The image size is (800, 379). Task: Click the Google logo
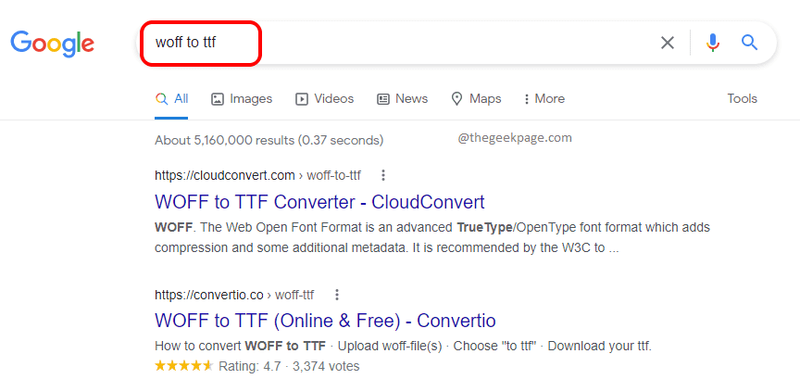click(x=53, y=44)
